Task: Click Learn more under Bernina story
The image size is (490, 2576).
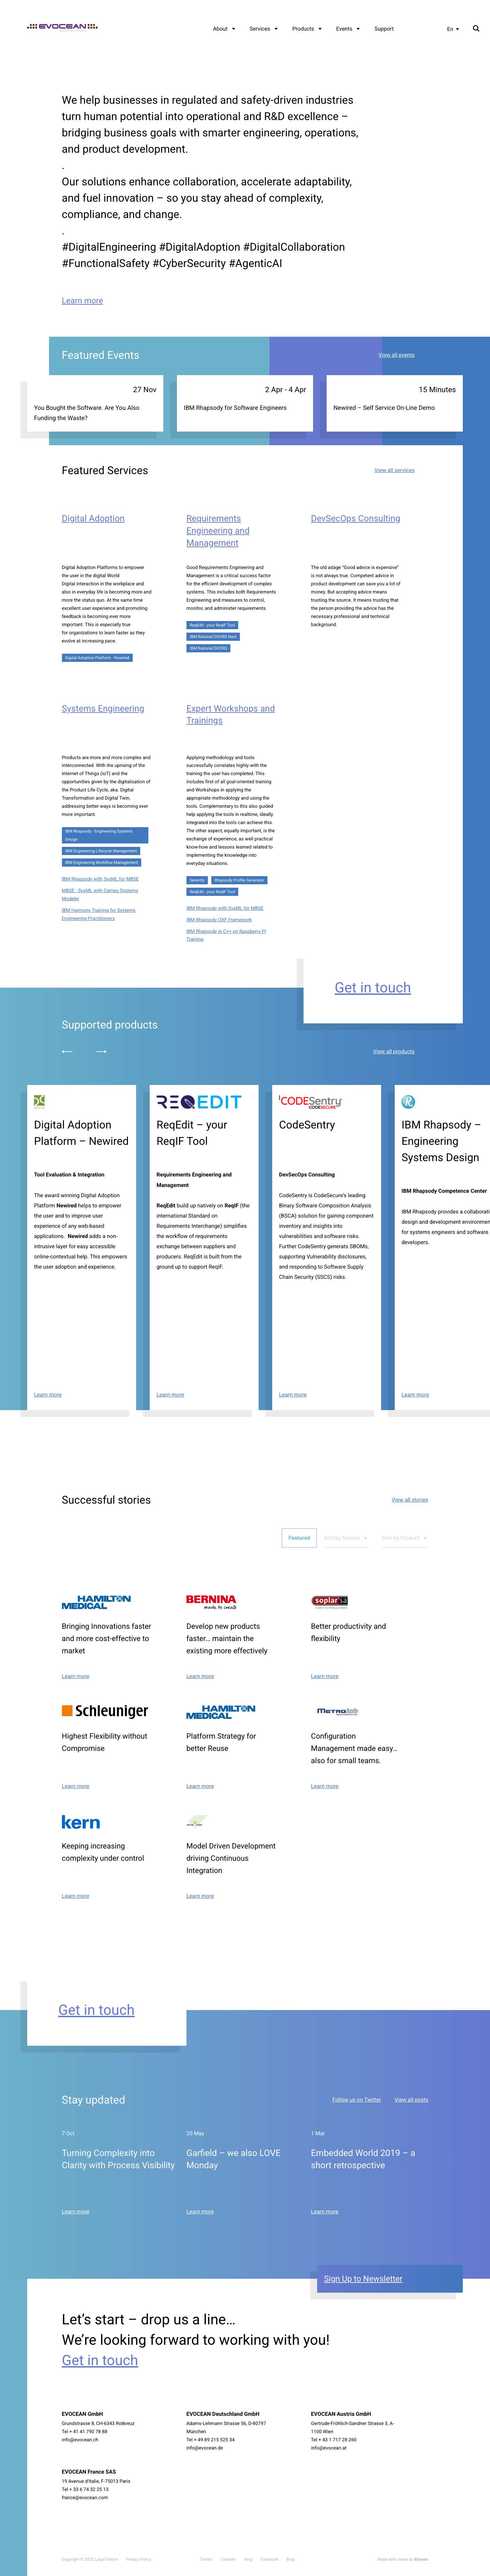Action: (x=200, y=1676)
